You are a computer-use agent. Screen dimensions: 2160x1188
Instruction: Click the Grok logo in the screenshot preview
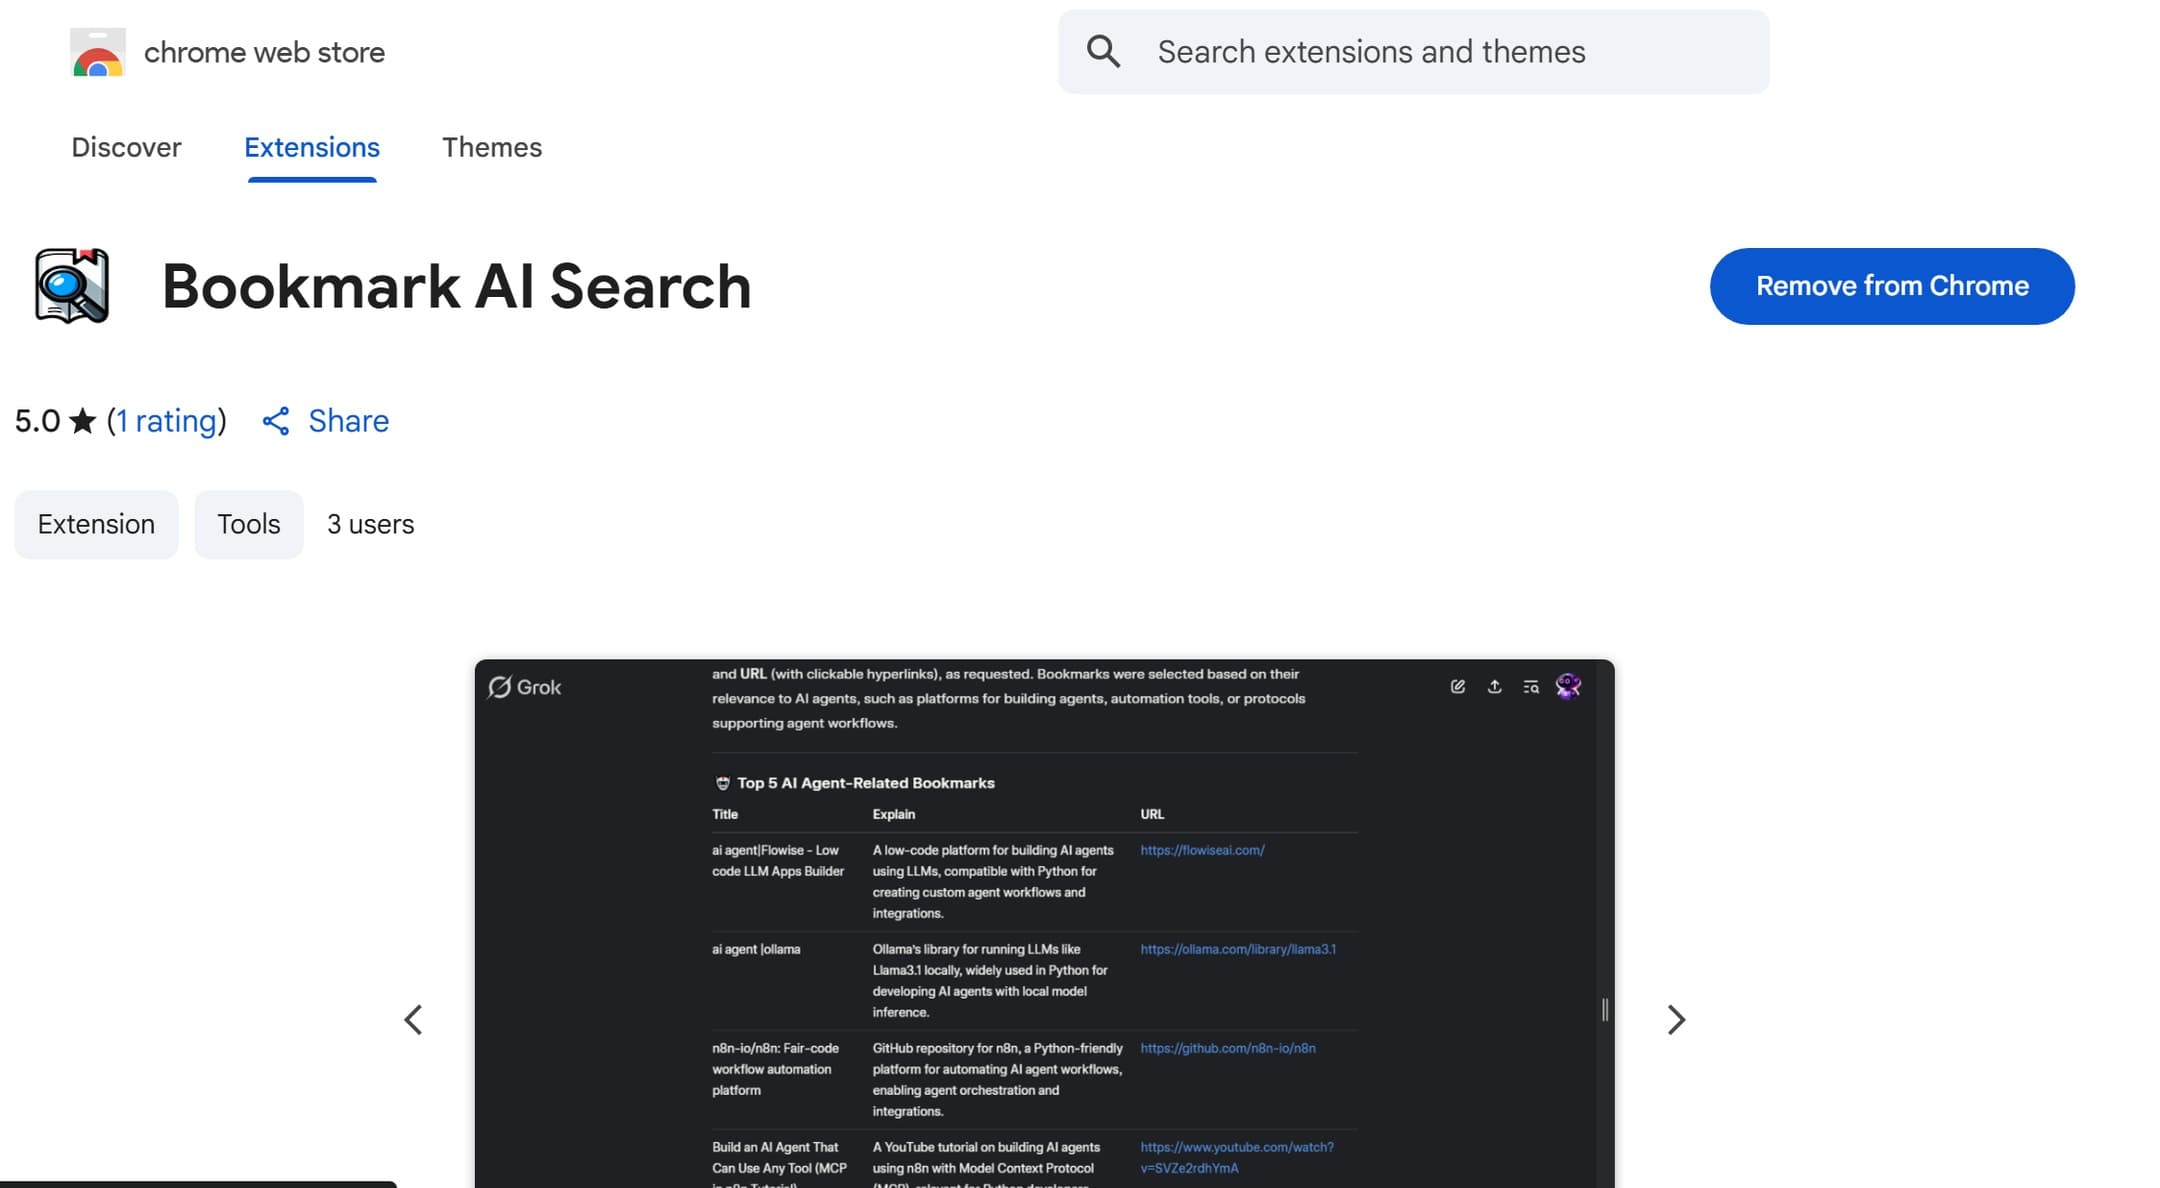pyautogui.click(x=524, y=687)
